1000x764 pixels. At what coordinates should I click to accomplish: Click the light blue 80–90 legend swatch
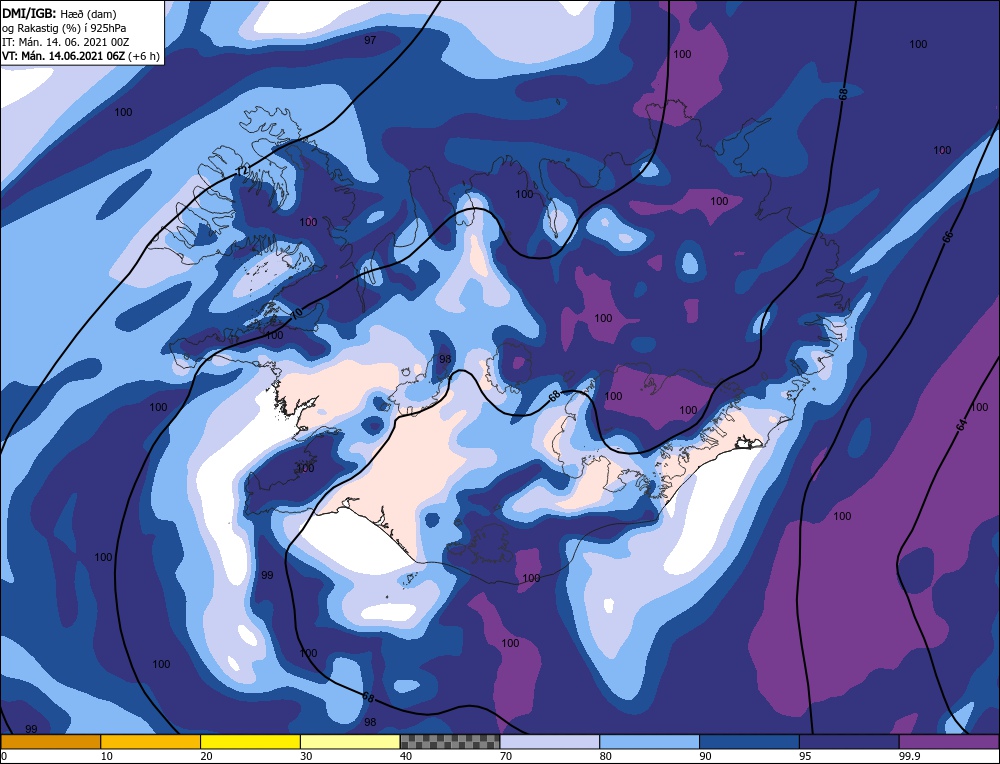pyautogui.click(x=649, y=742)
